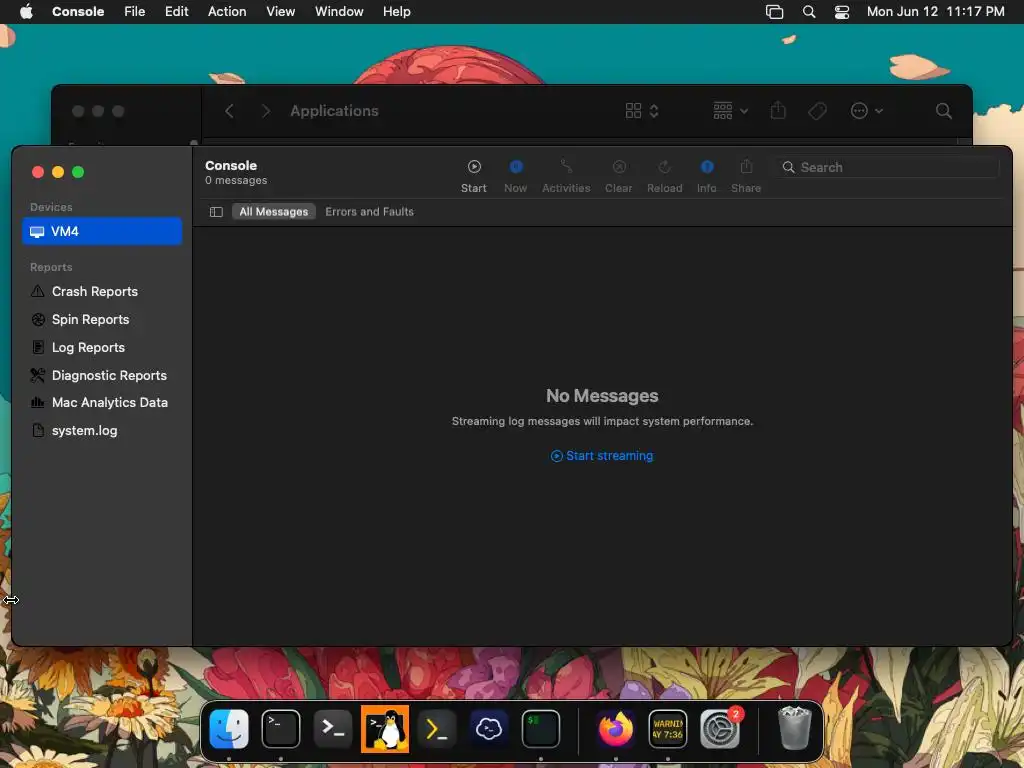Minimize the Console window
This screenshot has height=768, width=1024.
(x=58, y=172)
